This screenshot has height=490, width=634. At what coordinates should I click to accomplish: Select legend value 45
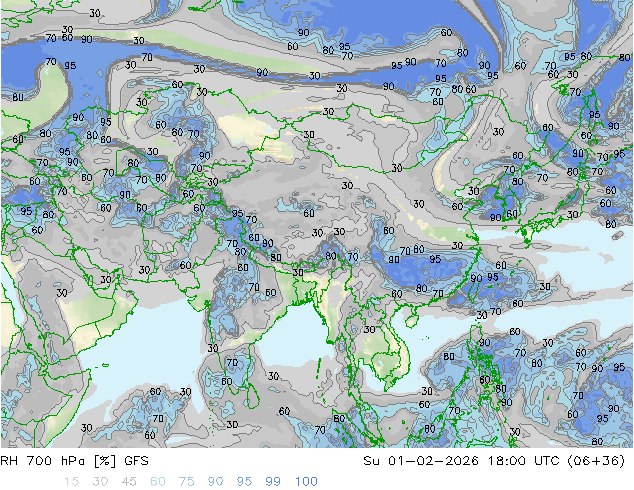coord(129,482)
